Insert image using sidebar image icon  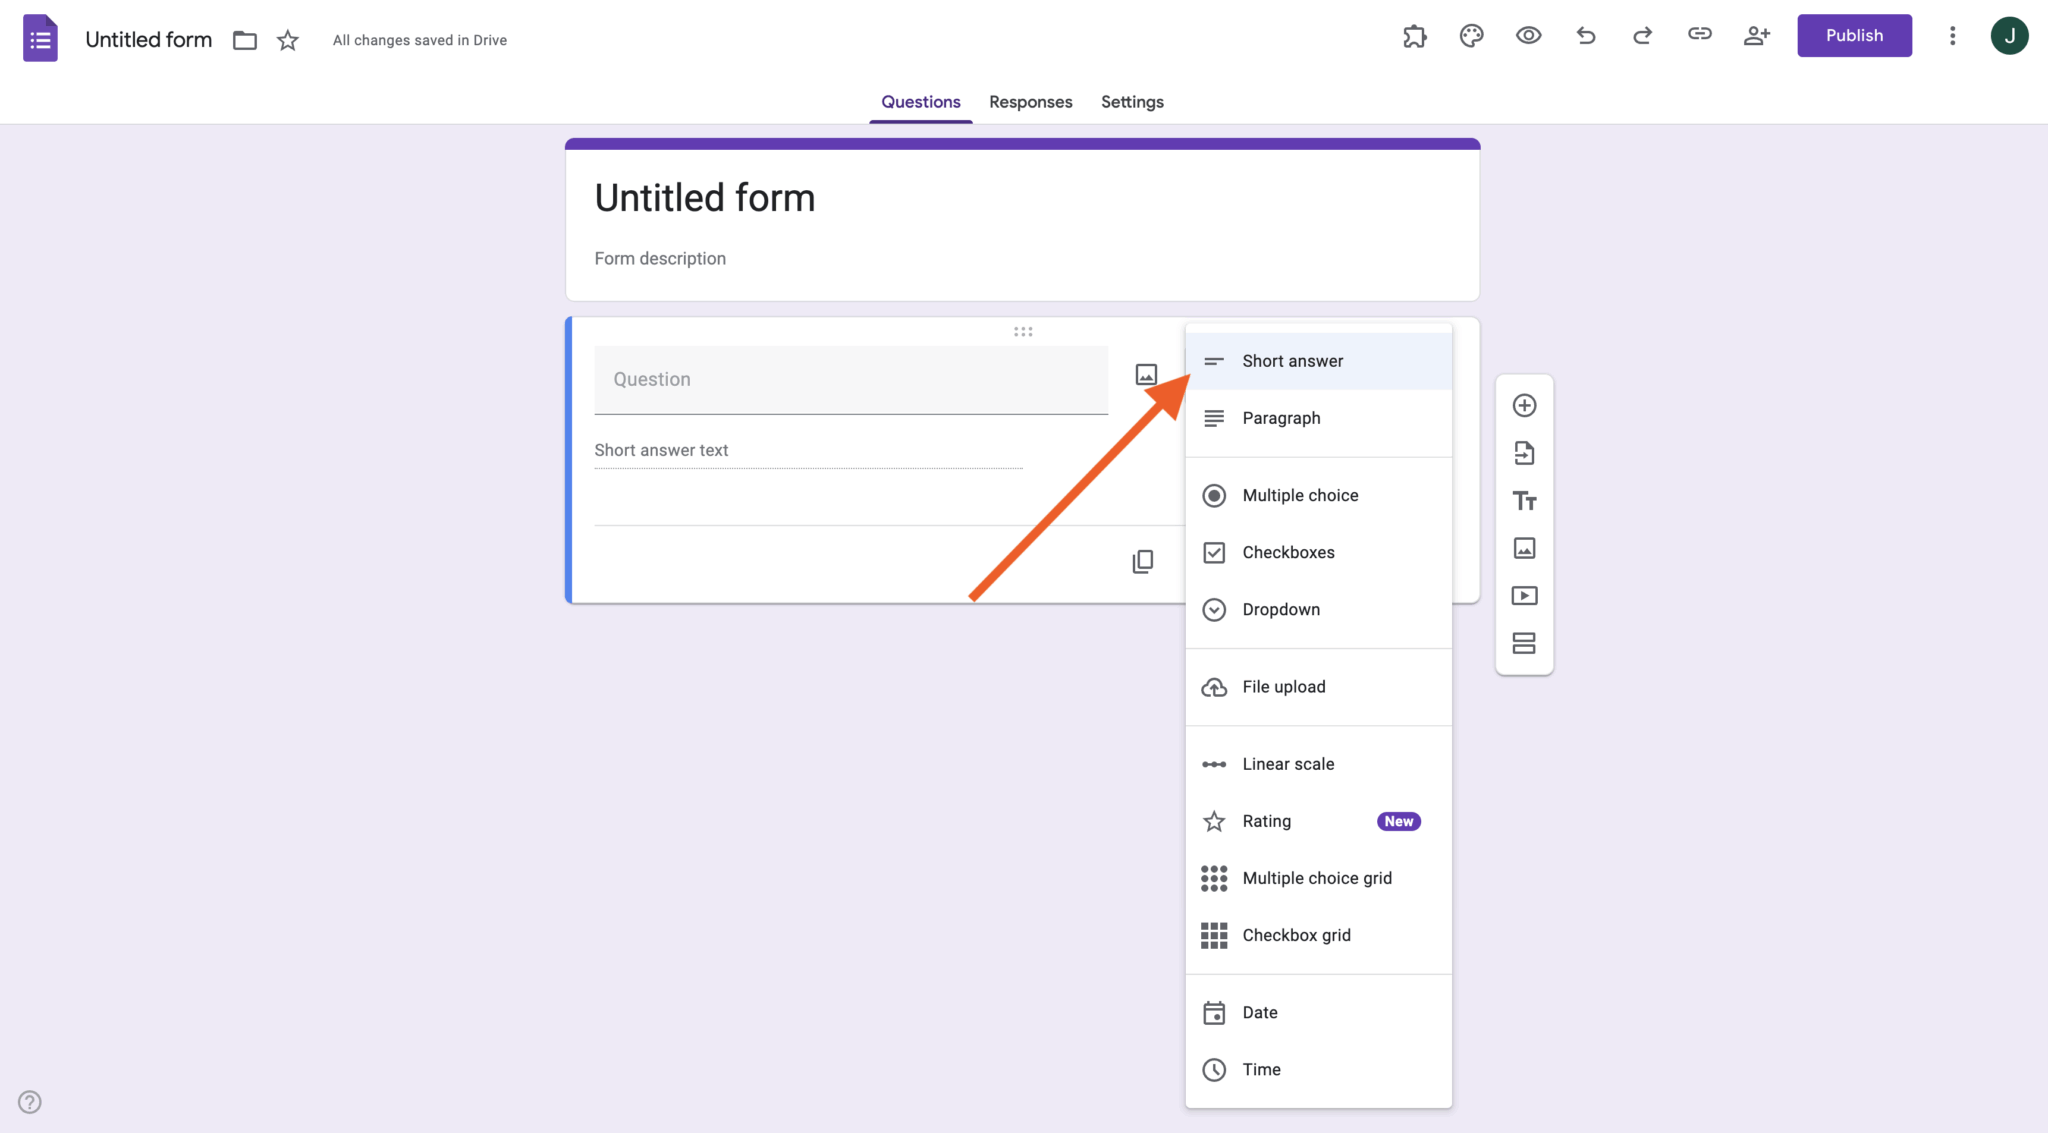(x=1524, y=548)
